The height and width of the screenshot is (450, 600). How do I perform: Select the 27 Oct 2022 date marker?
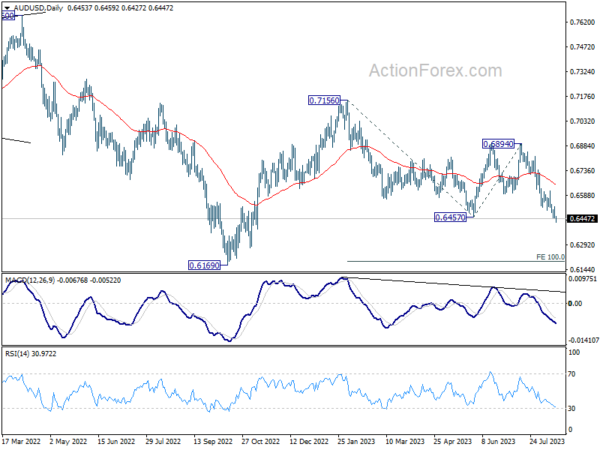[261, 442]
